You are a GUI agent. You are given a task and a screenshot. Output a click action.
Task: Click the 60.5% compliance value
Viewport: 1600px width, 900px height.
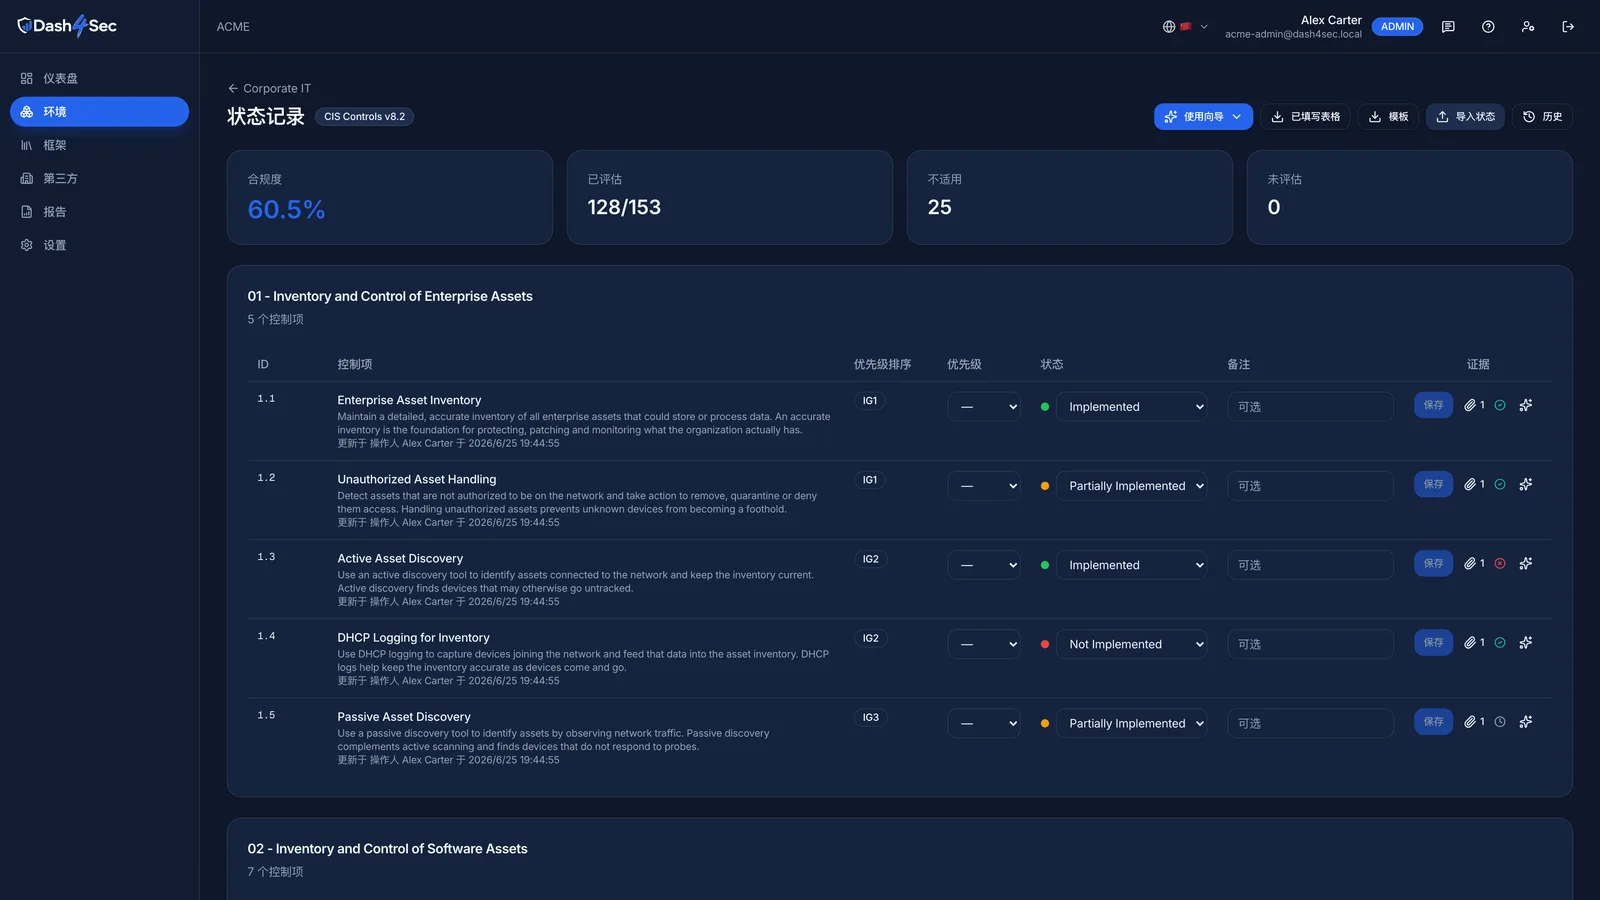(x=286, y=209)
